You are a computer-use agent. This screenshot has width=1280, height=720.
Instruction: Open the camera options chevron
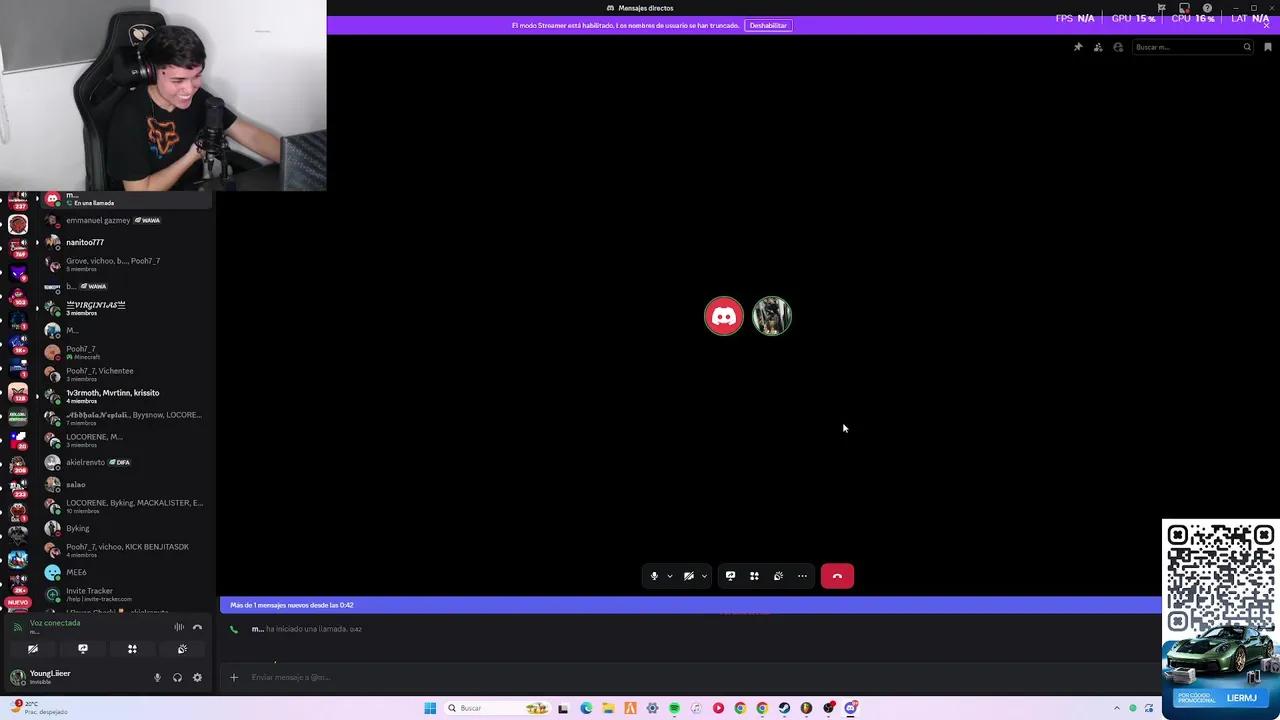704,575
